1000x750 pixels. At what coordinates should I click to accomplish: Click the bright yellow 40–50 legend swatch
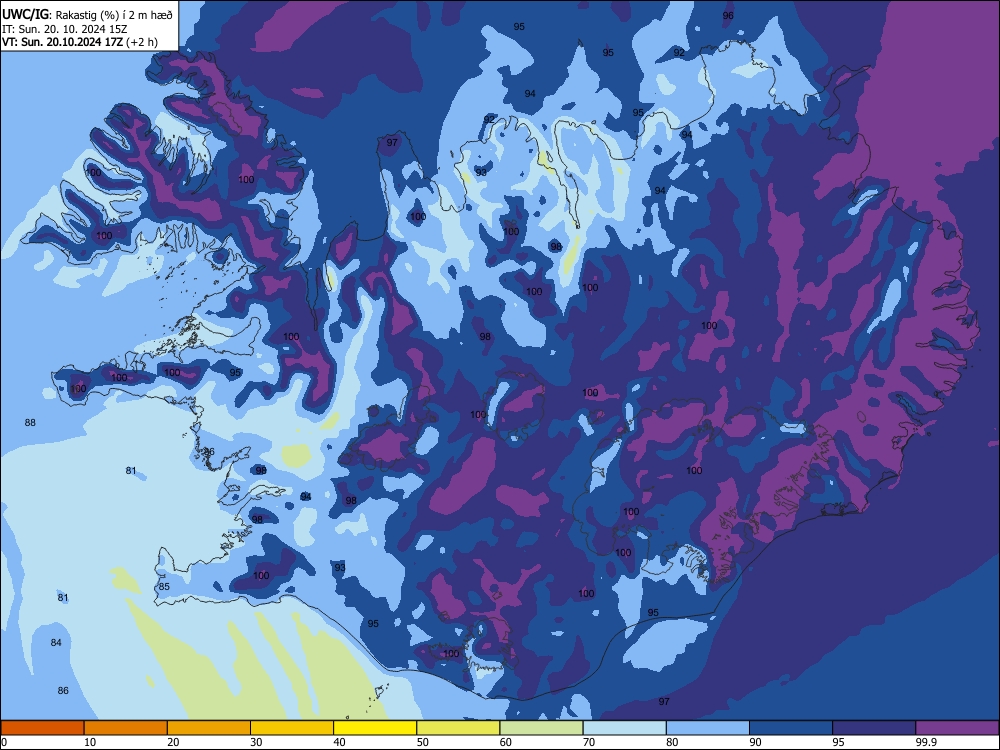[x=375, y=728]
